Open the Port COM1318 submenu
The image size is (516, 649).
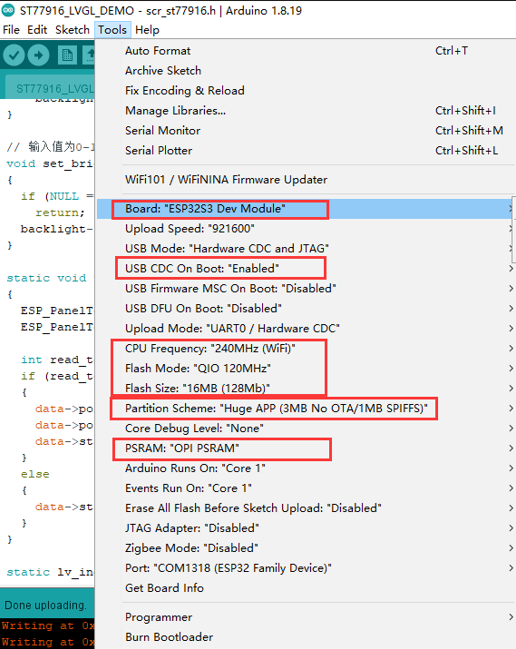[306, 568]
